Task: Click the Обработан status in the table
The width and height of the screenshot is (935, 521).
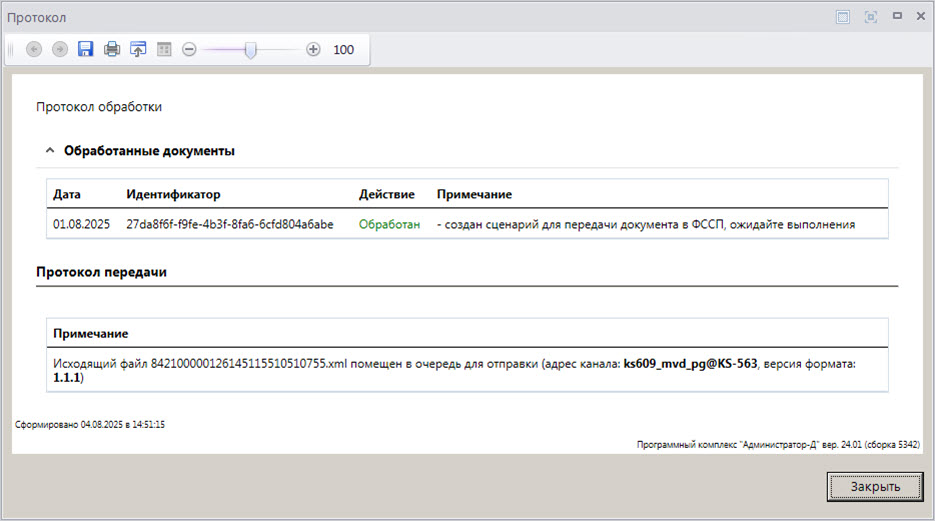Action: coord(389,225)
